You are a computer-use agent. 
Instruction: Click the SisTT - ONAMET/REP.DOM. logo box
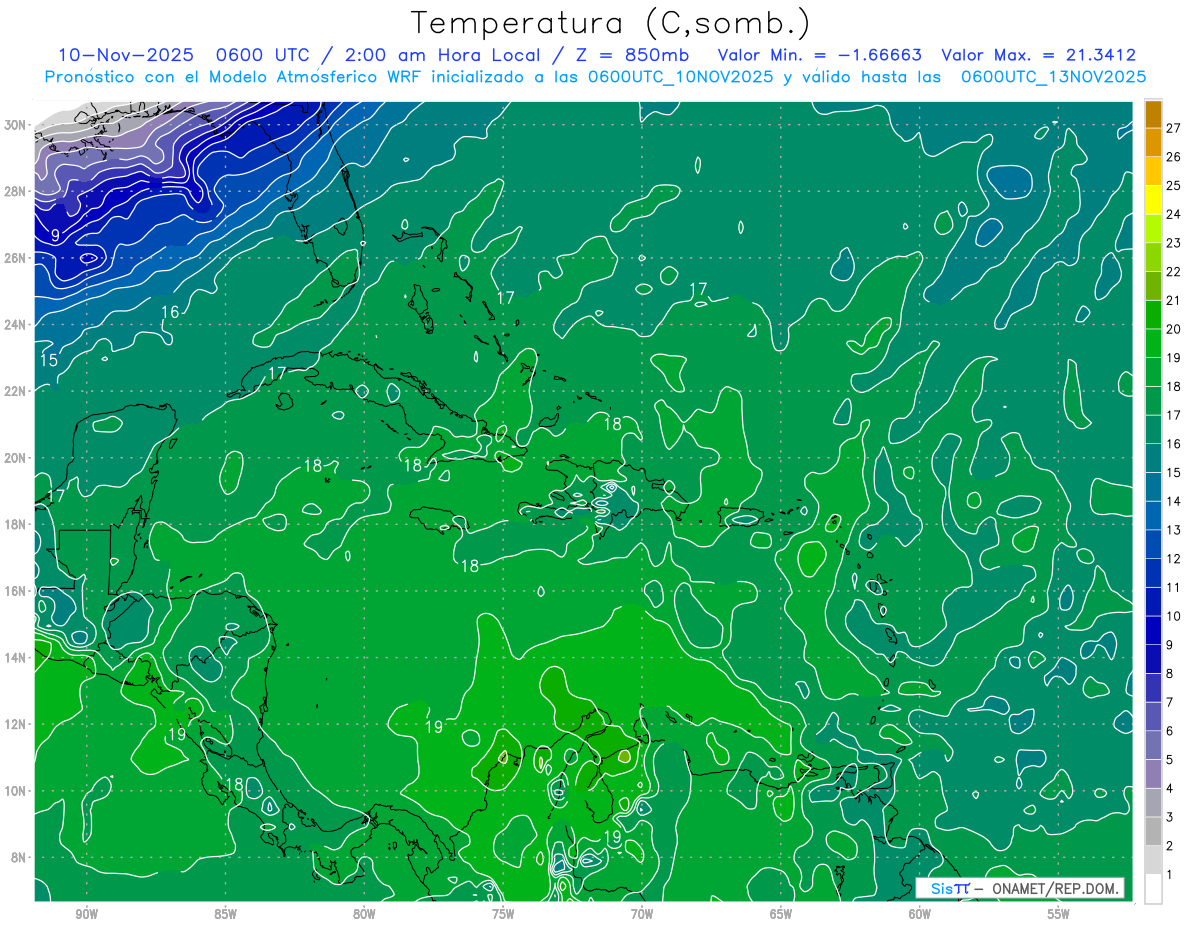(x=1020, y=888)
